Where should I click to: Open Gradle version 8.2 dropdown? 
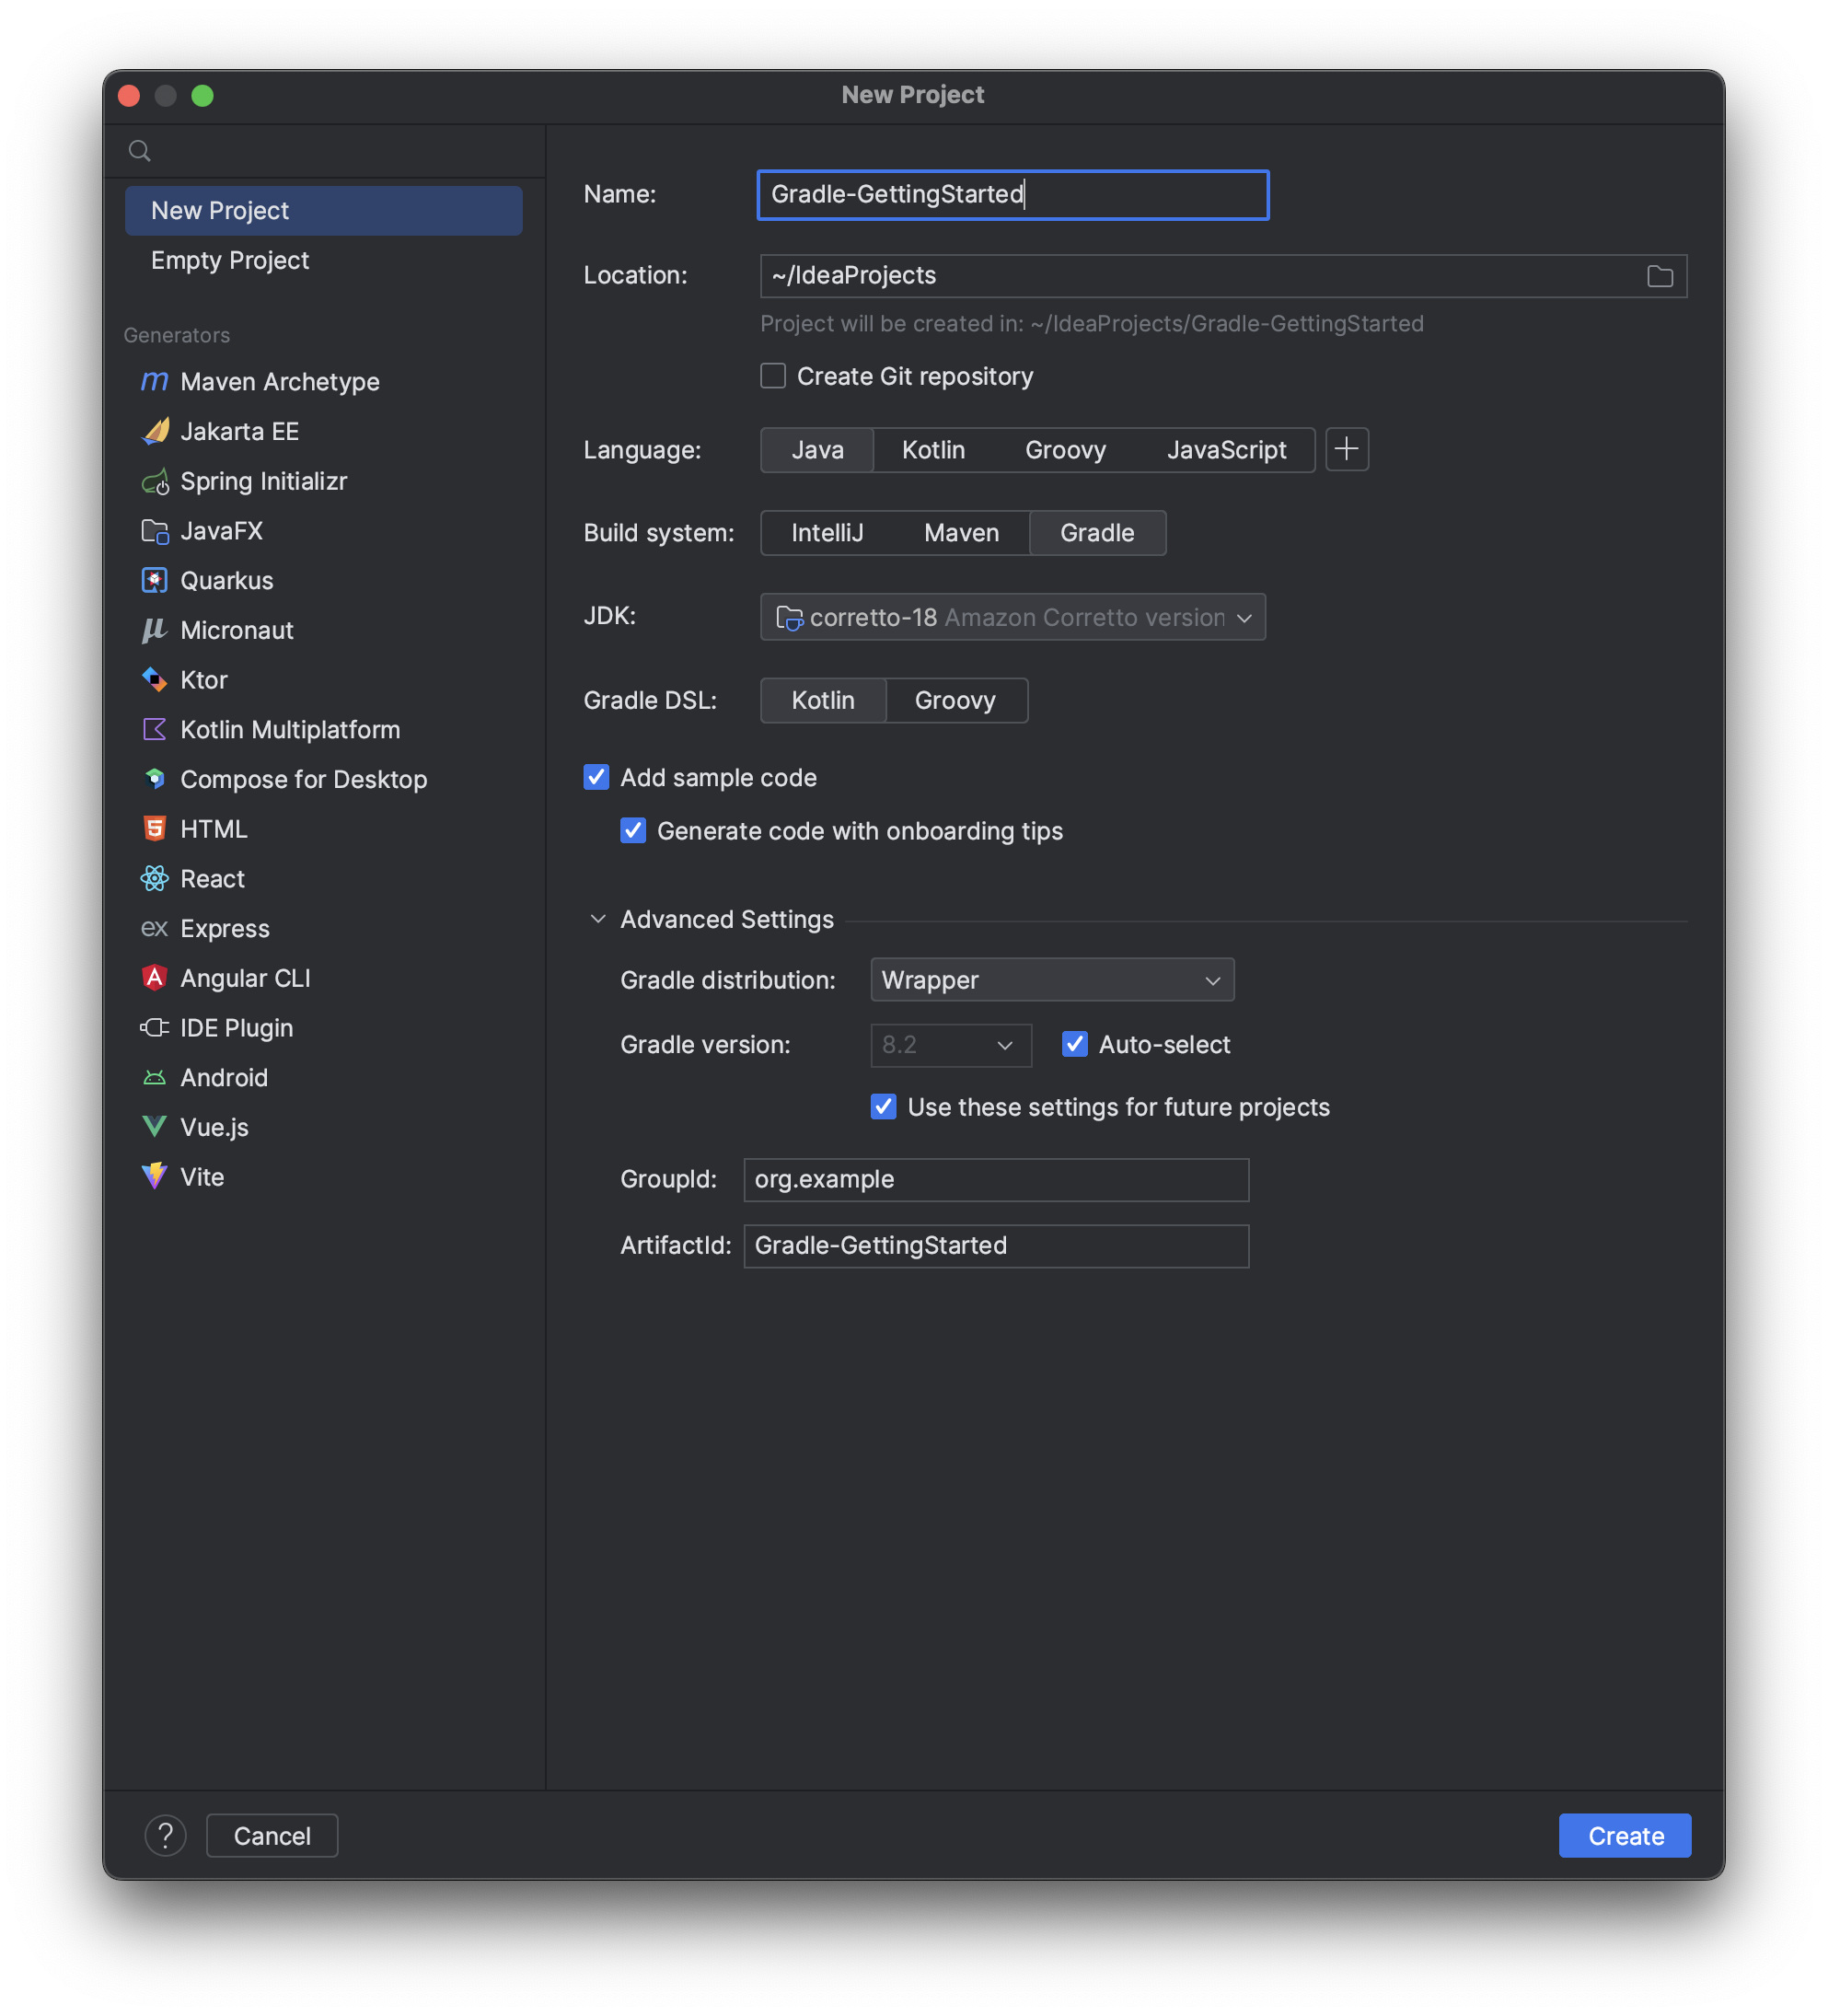[951, 1045]
